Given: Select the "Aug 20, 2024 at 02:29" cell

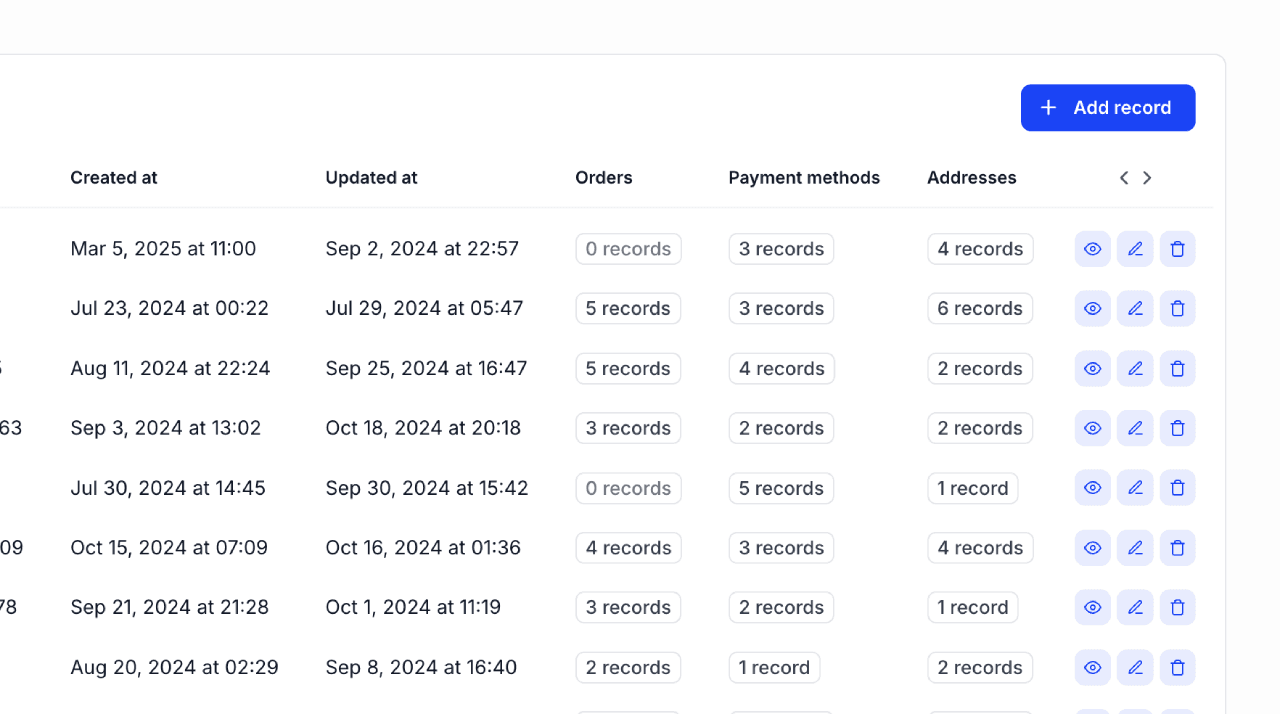Looking at the screenshot, I should (x=174, y=667).
